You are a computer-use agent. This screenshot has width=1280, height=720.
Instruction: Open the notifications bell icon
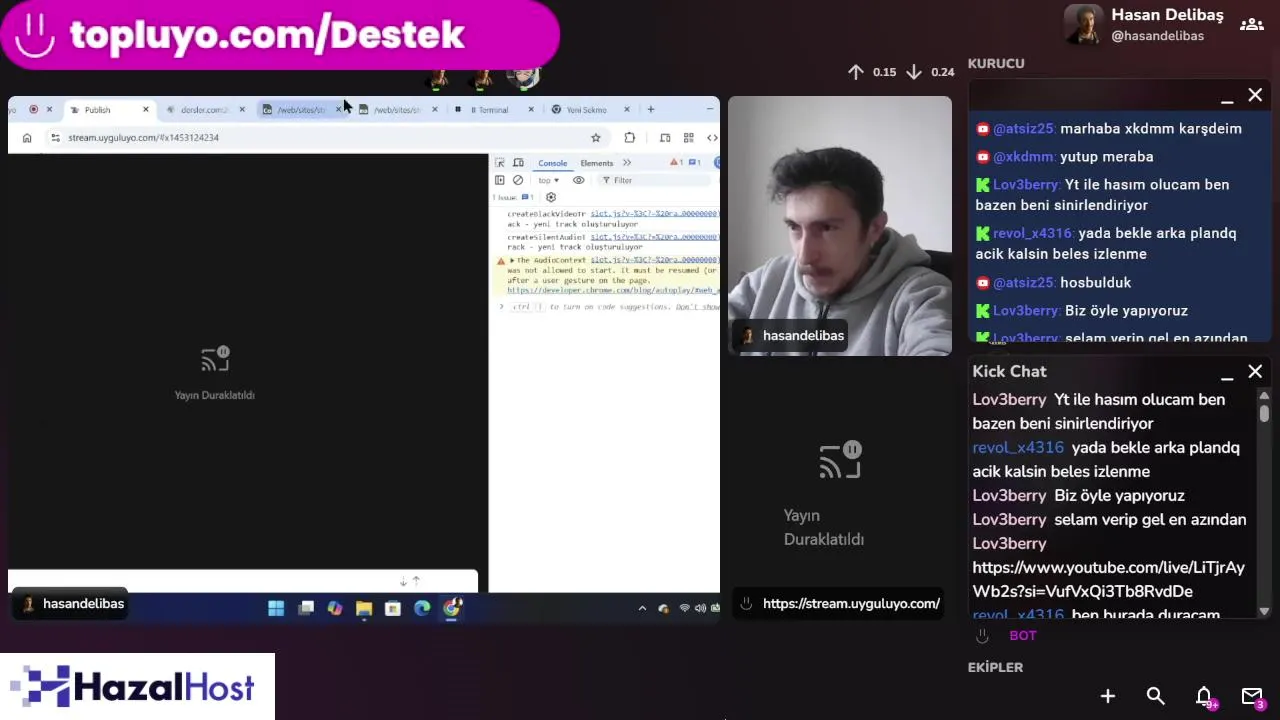coord(1204,696)
